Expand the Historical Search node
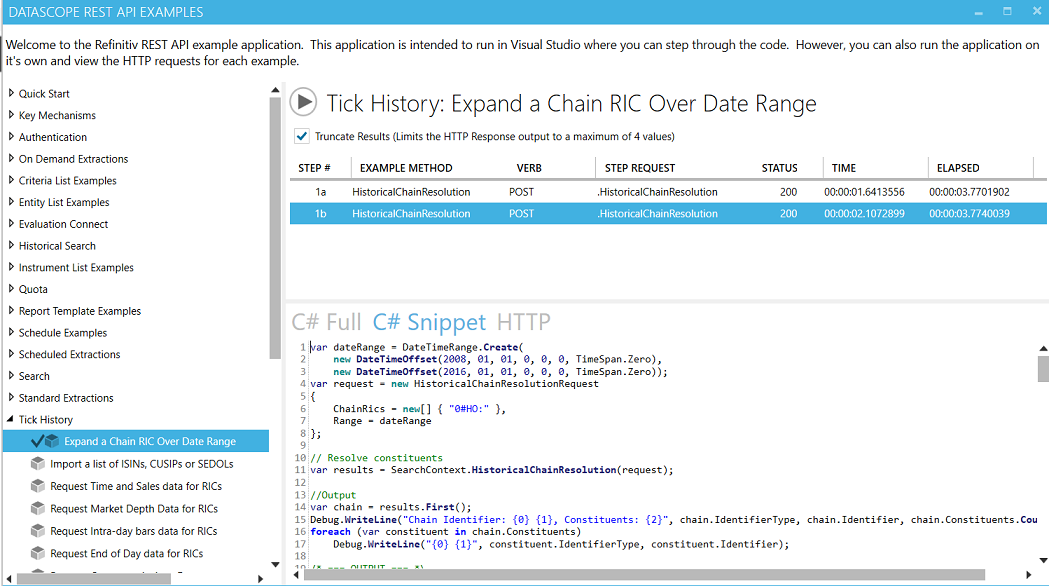 (11, 246)
